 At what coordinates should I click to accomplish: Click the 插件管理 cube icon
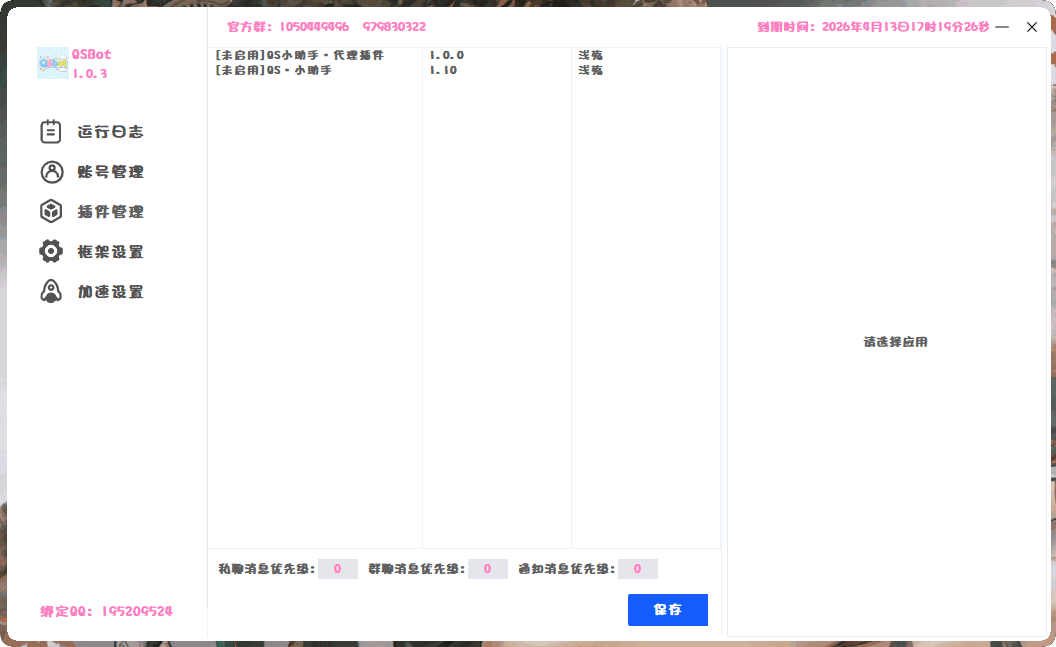(51, 211)
